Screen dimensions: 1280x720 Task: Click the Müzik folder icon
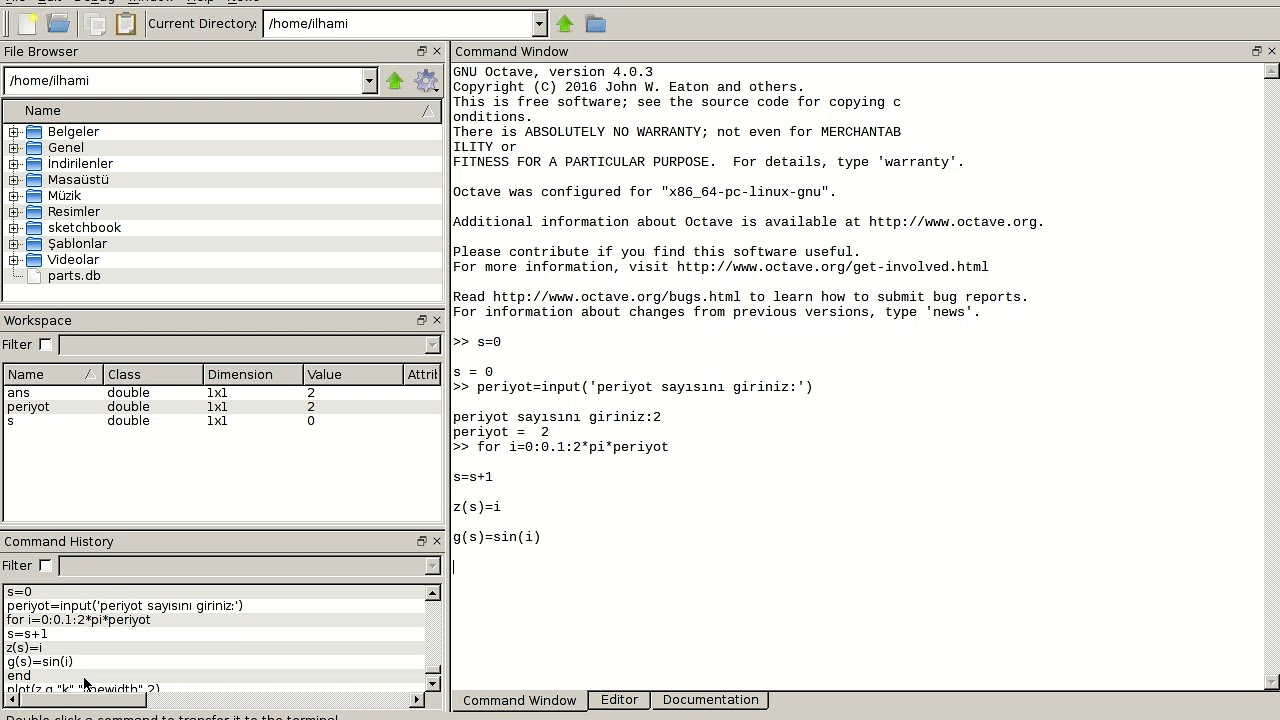point(34,196)
